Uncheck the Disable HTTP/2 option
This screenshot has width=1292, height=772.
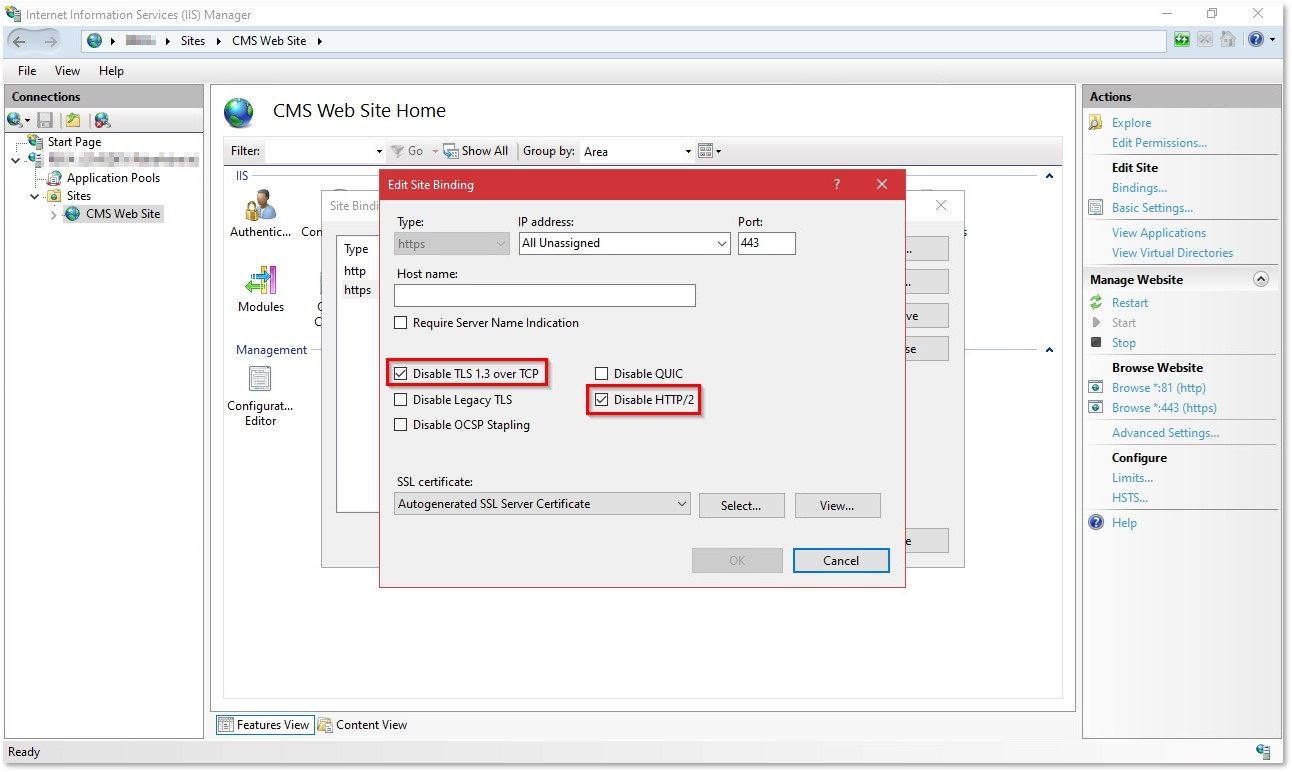coord(601,400)
